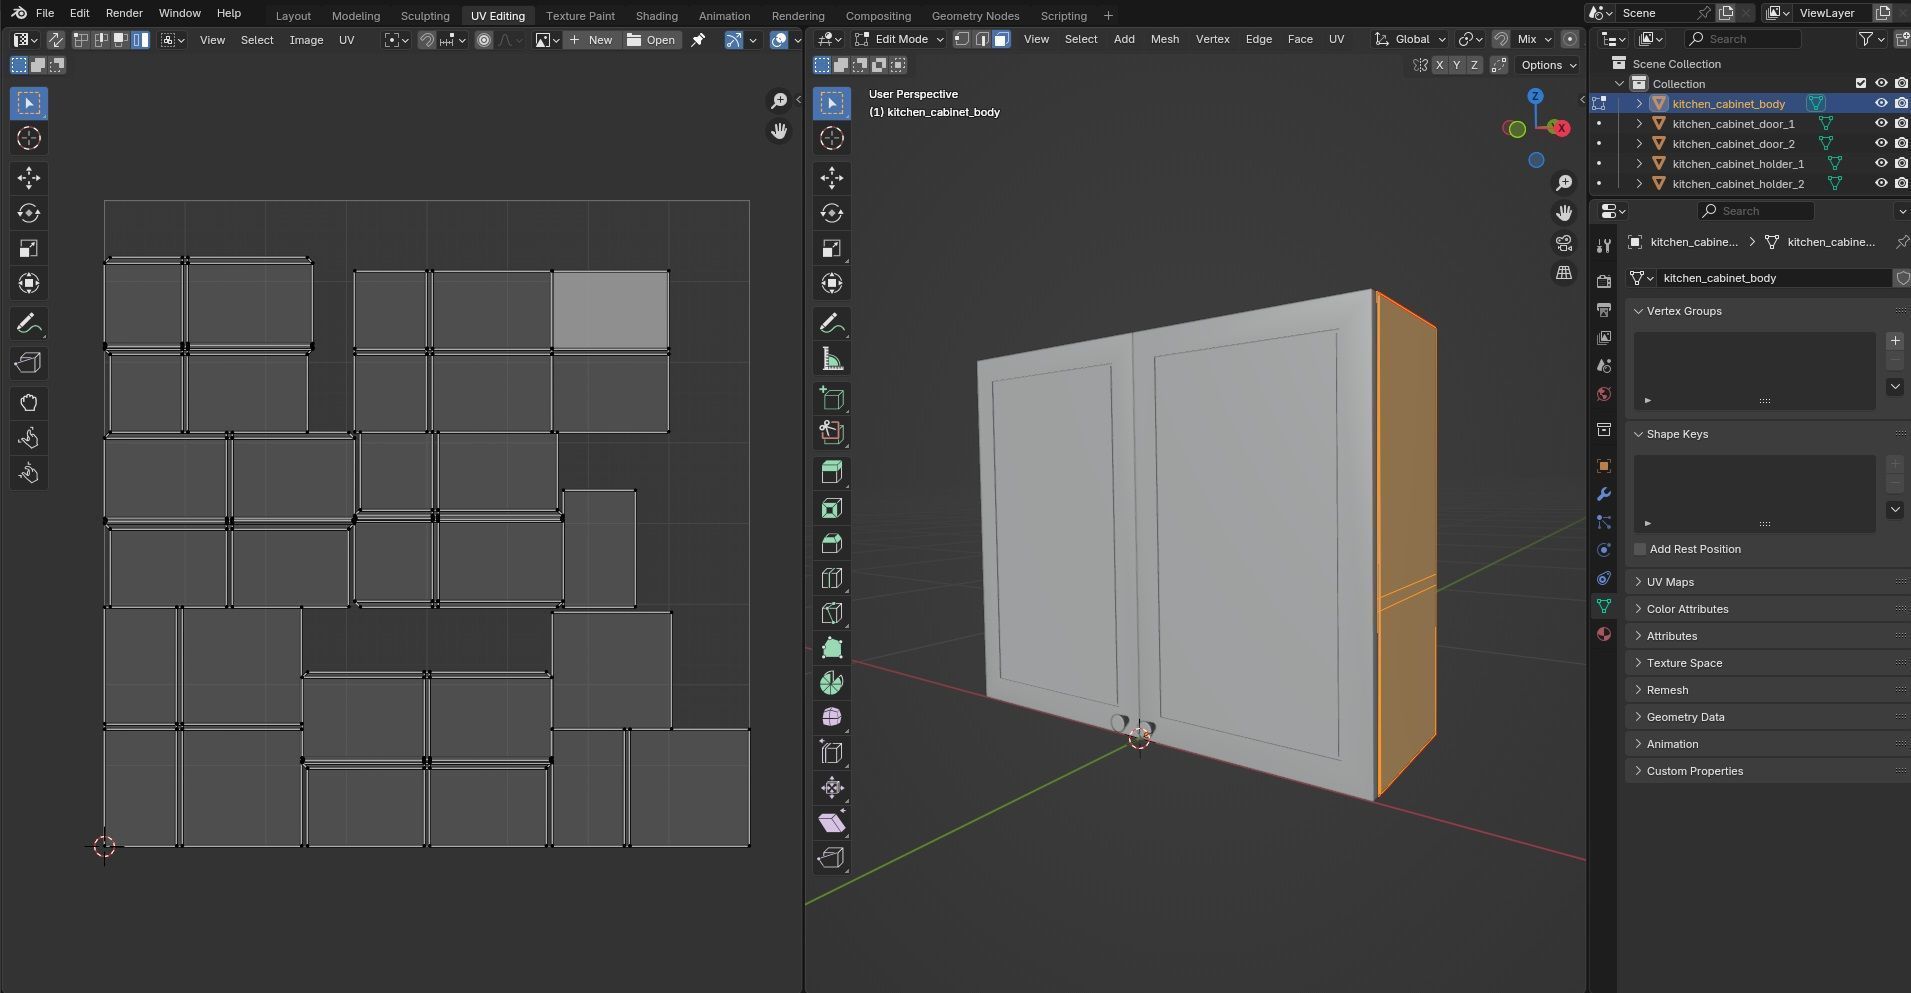The height and width of the screenshot is (993, 1911).
Task: Add a new vertex group
Action: [x=1895, y=341]
